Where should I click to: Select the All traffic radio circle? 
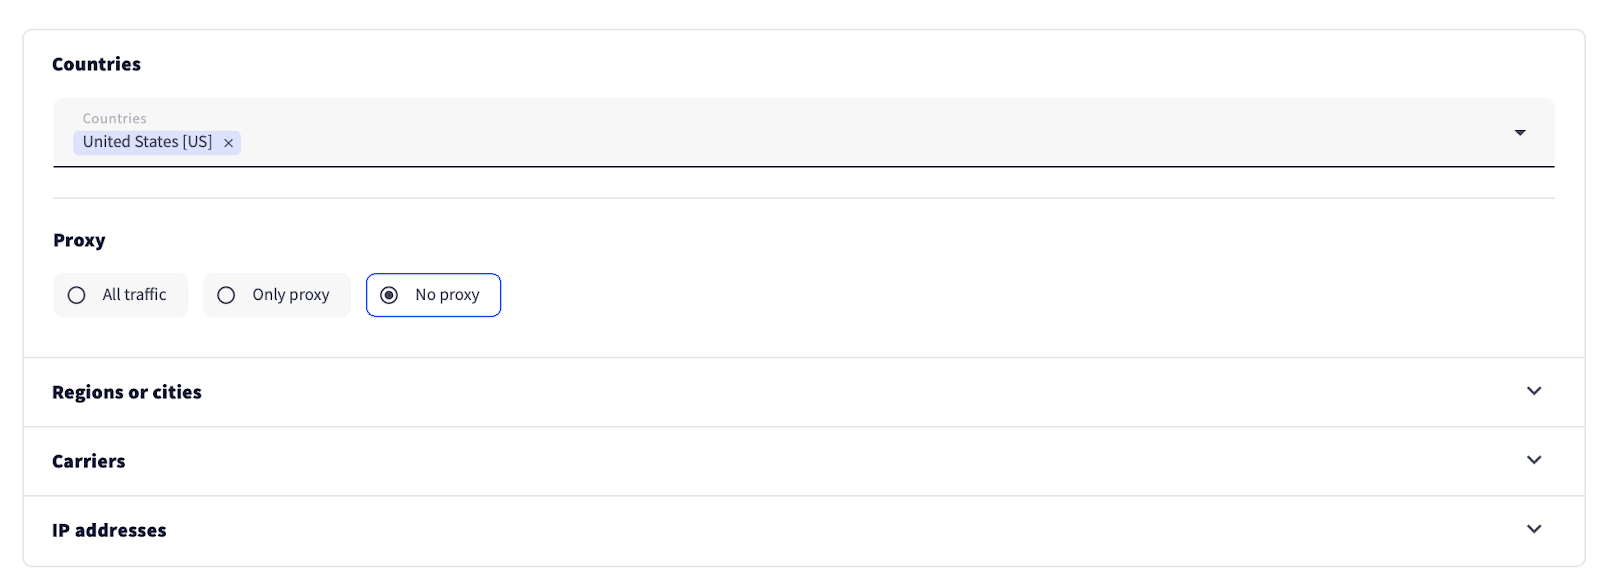(x=76, y=295)
